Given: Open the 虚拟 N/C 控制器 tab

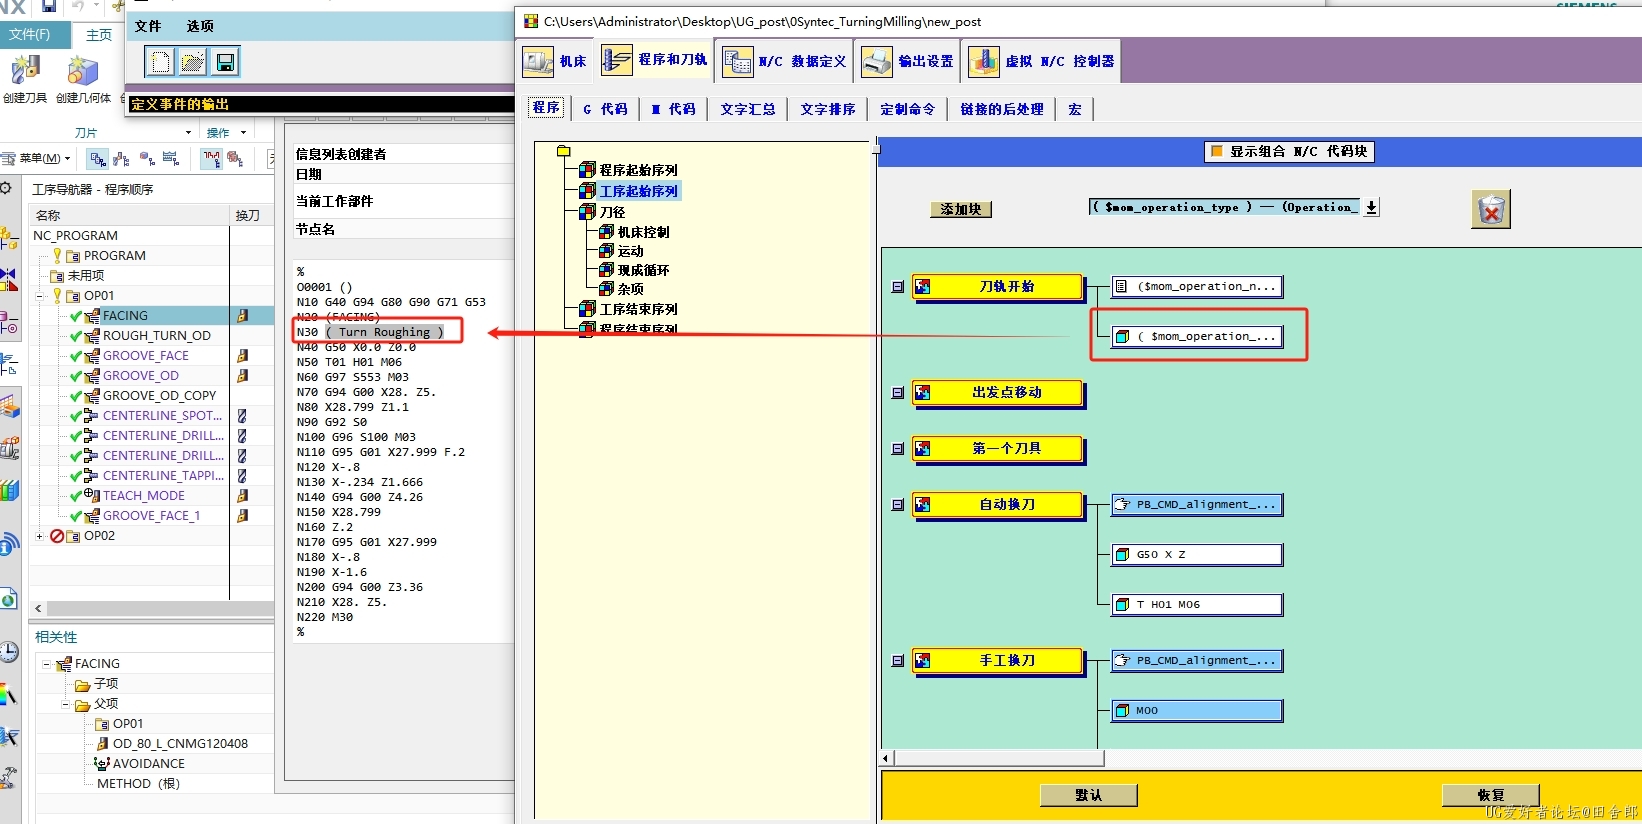Looking at the screenshot, I should tap(1042, 61).
